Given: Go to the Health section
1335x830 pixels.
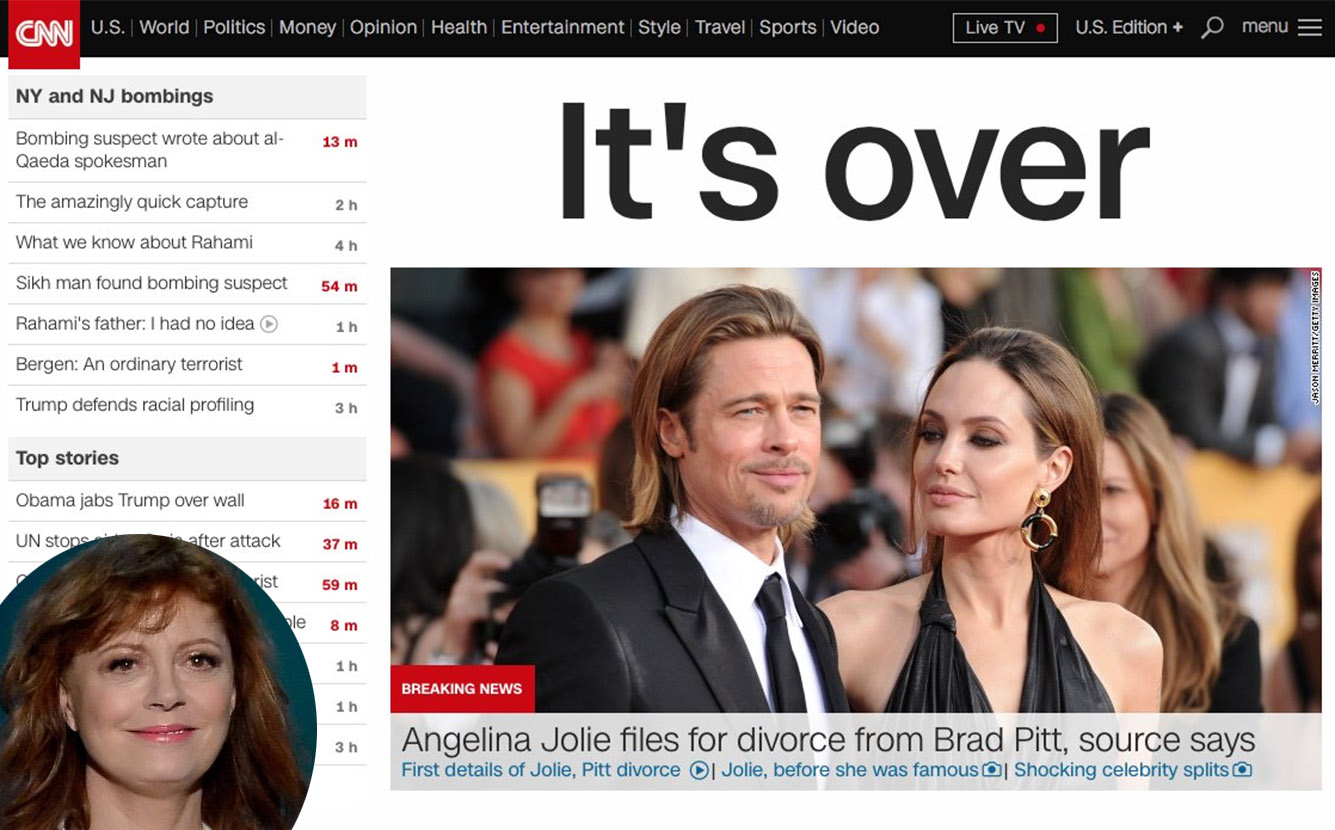Looking at the screenshot, I should pyautogui.click(x=459, y=28).
